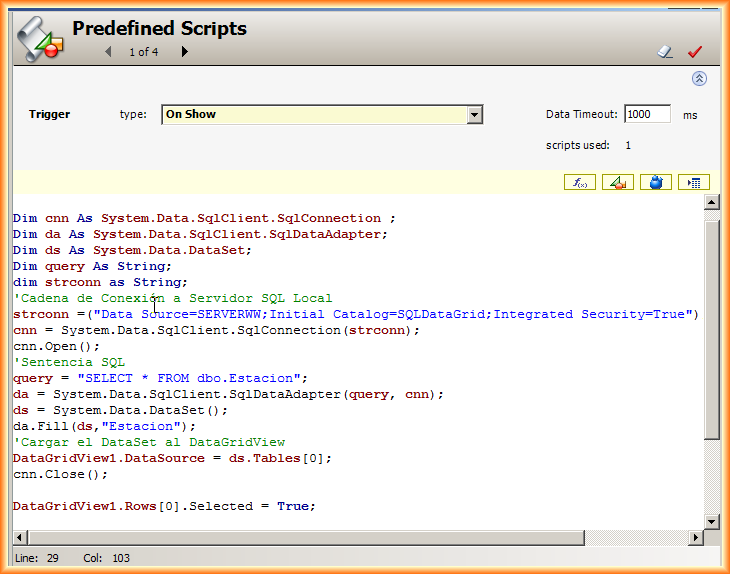Advance to the next script page
Viewport: 730px width, 574px height.
coord(184,52)
